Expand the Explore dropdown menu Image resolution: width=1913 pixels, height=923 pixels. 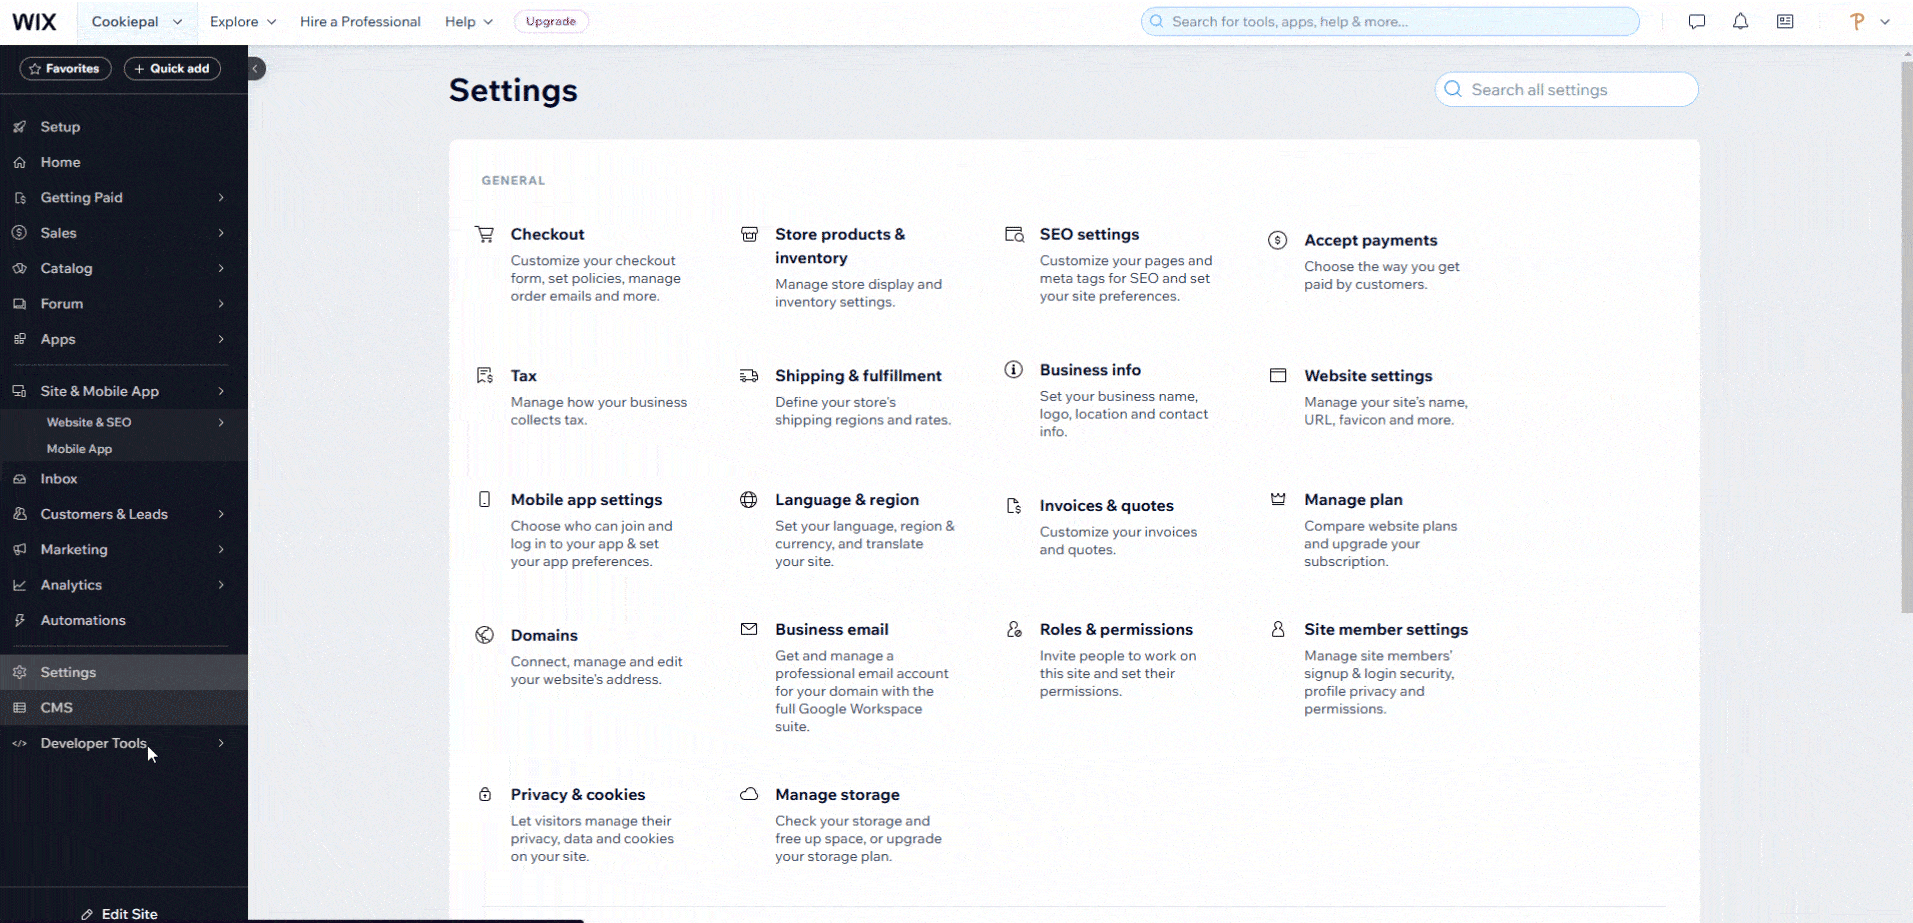[x=242, y=22]
